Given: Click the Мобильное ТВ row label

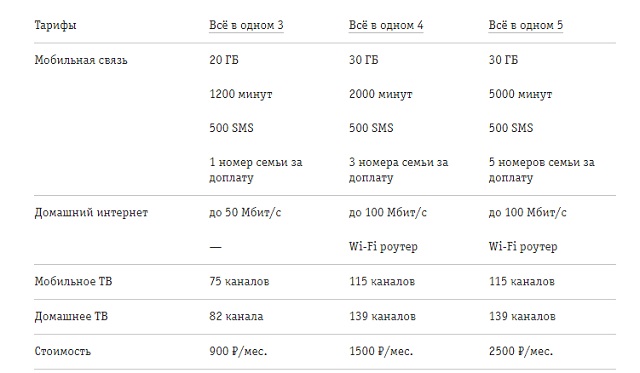Looking at the screenshot, I should click(73, 281).
